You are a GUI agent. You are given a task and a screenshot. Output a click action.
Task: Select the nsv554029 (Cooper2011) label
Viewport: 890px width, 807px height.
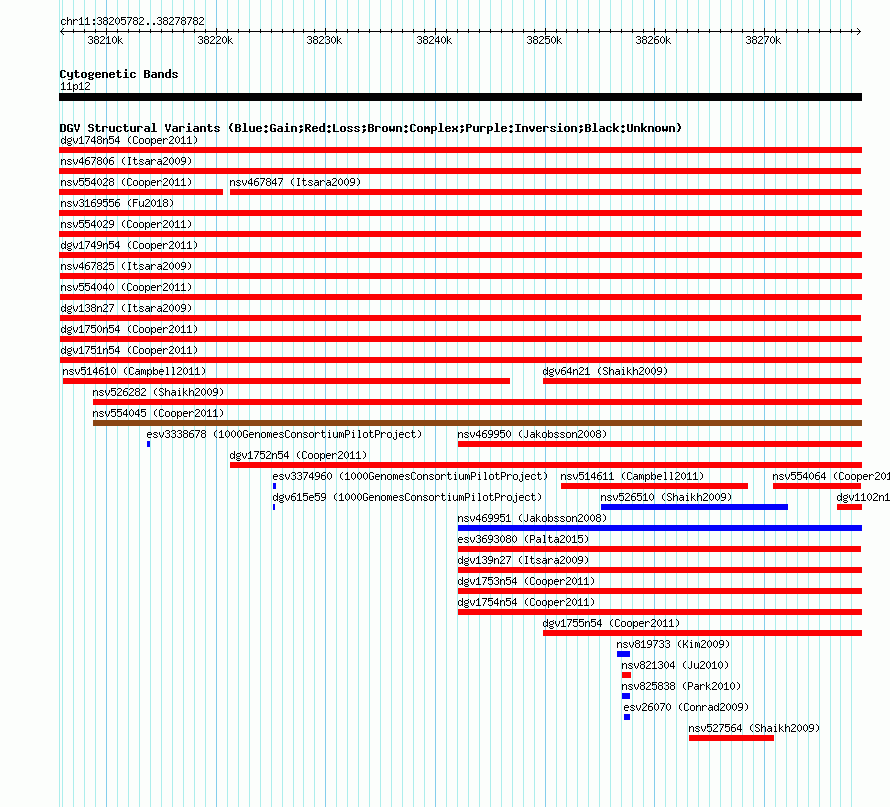click(x=126, y=224)
